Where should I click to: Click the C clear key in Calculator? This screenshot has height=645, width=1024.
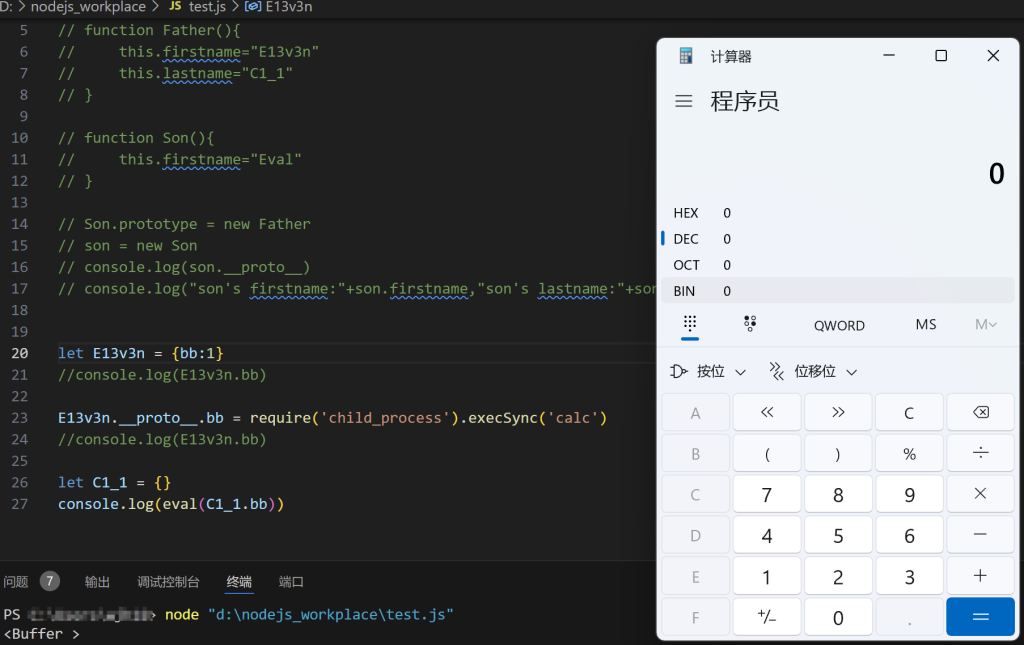pyautogui.click(x=909, y=413)
